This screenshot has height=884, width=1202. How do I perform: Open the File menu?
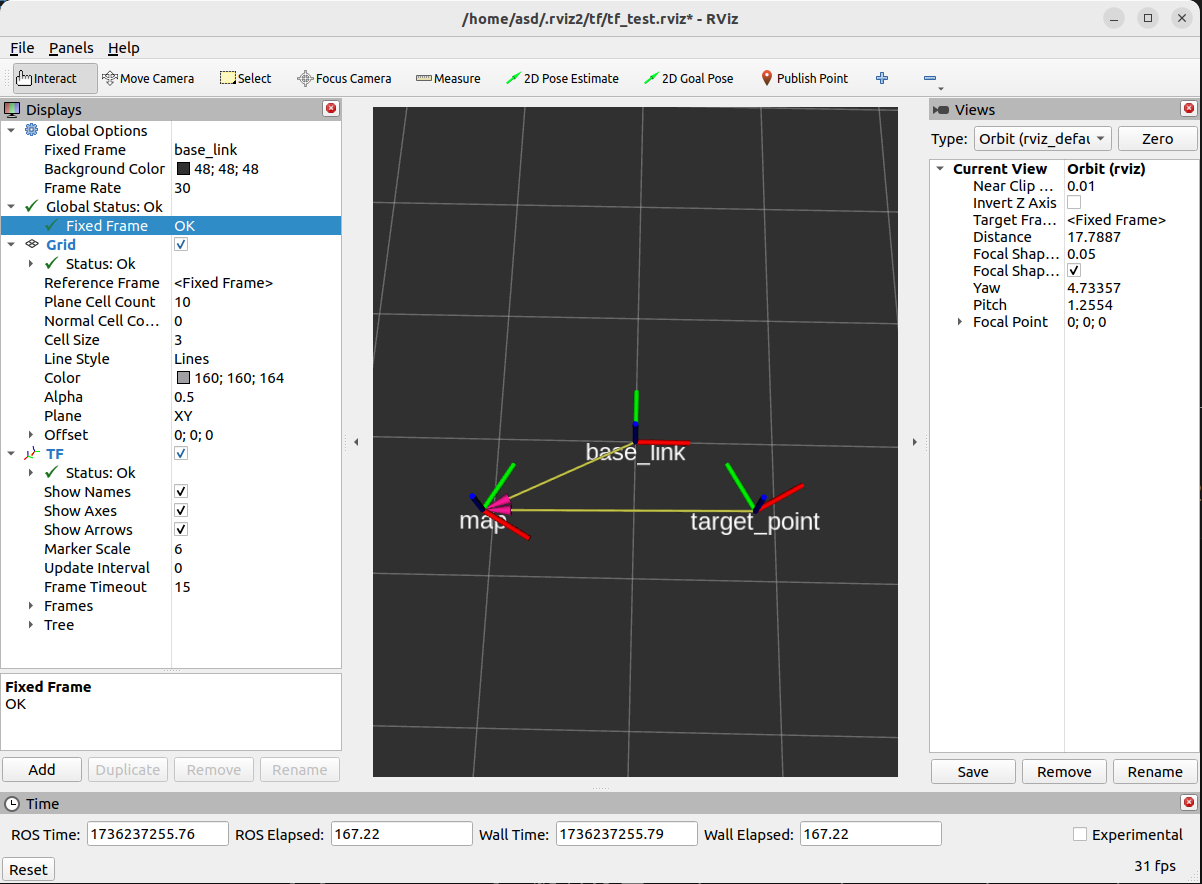pyautogui.click(x=22, y=47)
